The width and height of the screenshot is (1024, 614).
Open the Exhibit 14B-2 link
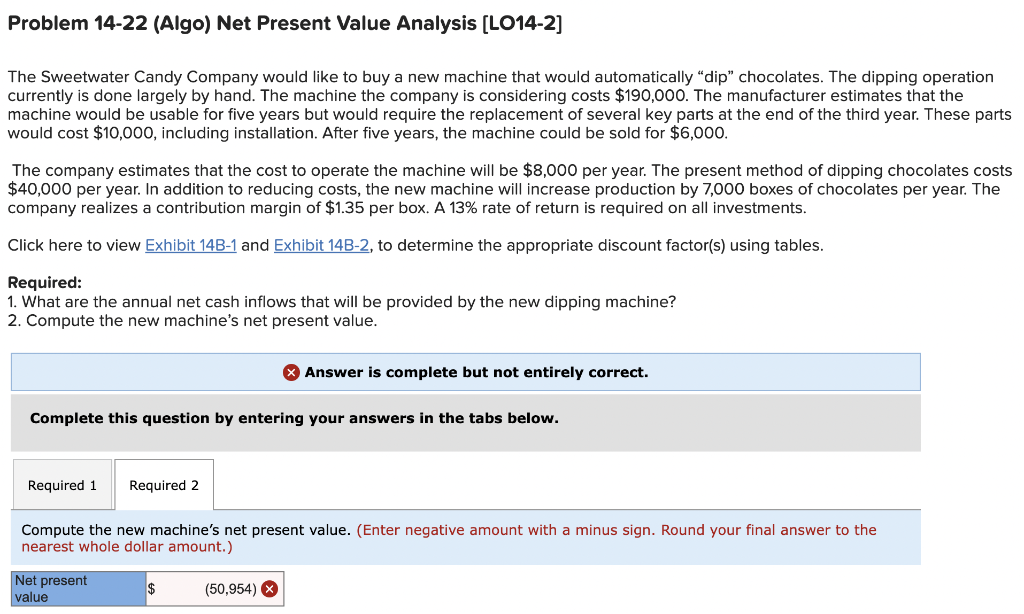point(321,245)
